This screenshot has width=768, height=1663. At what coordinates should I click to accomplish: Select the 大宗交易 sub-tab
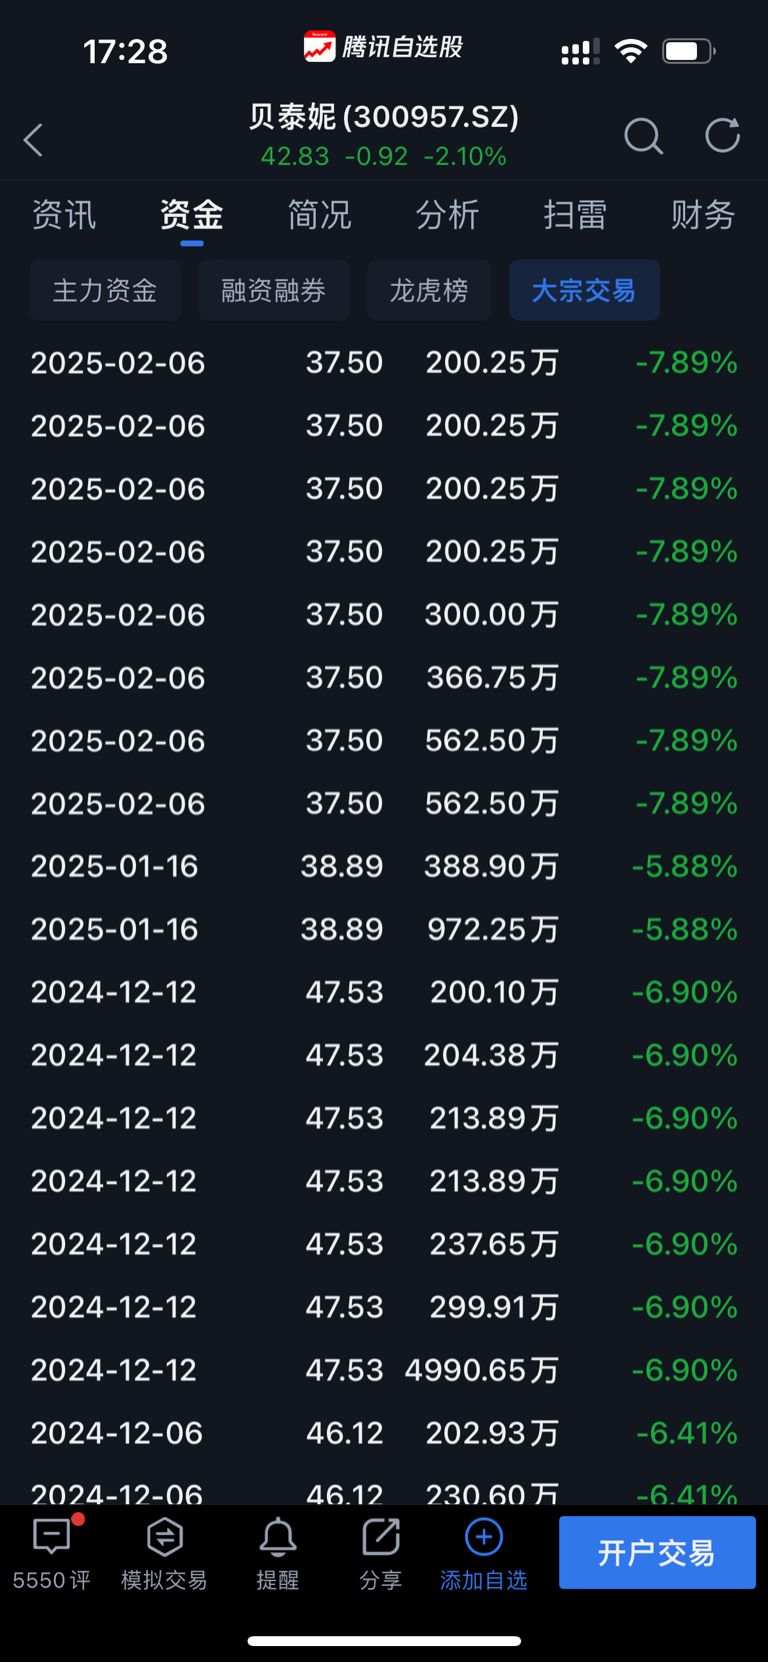[x=584, y=290]
